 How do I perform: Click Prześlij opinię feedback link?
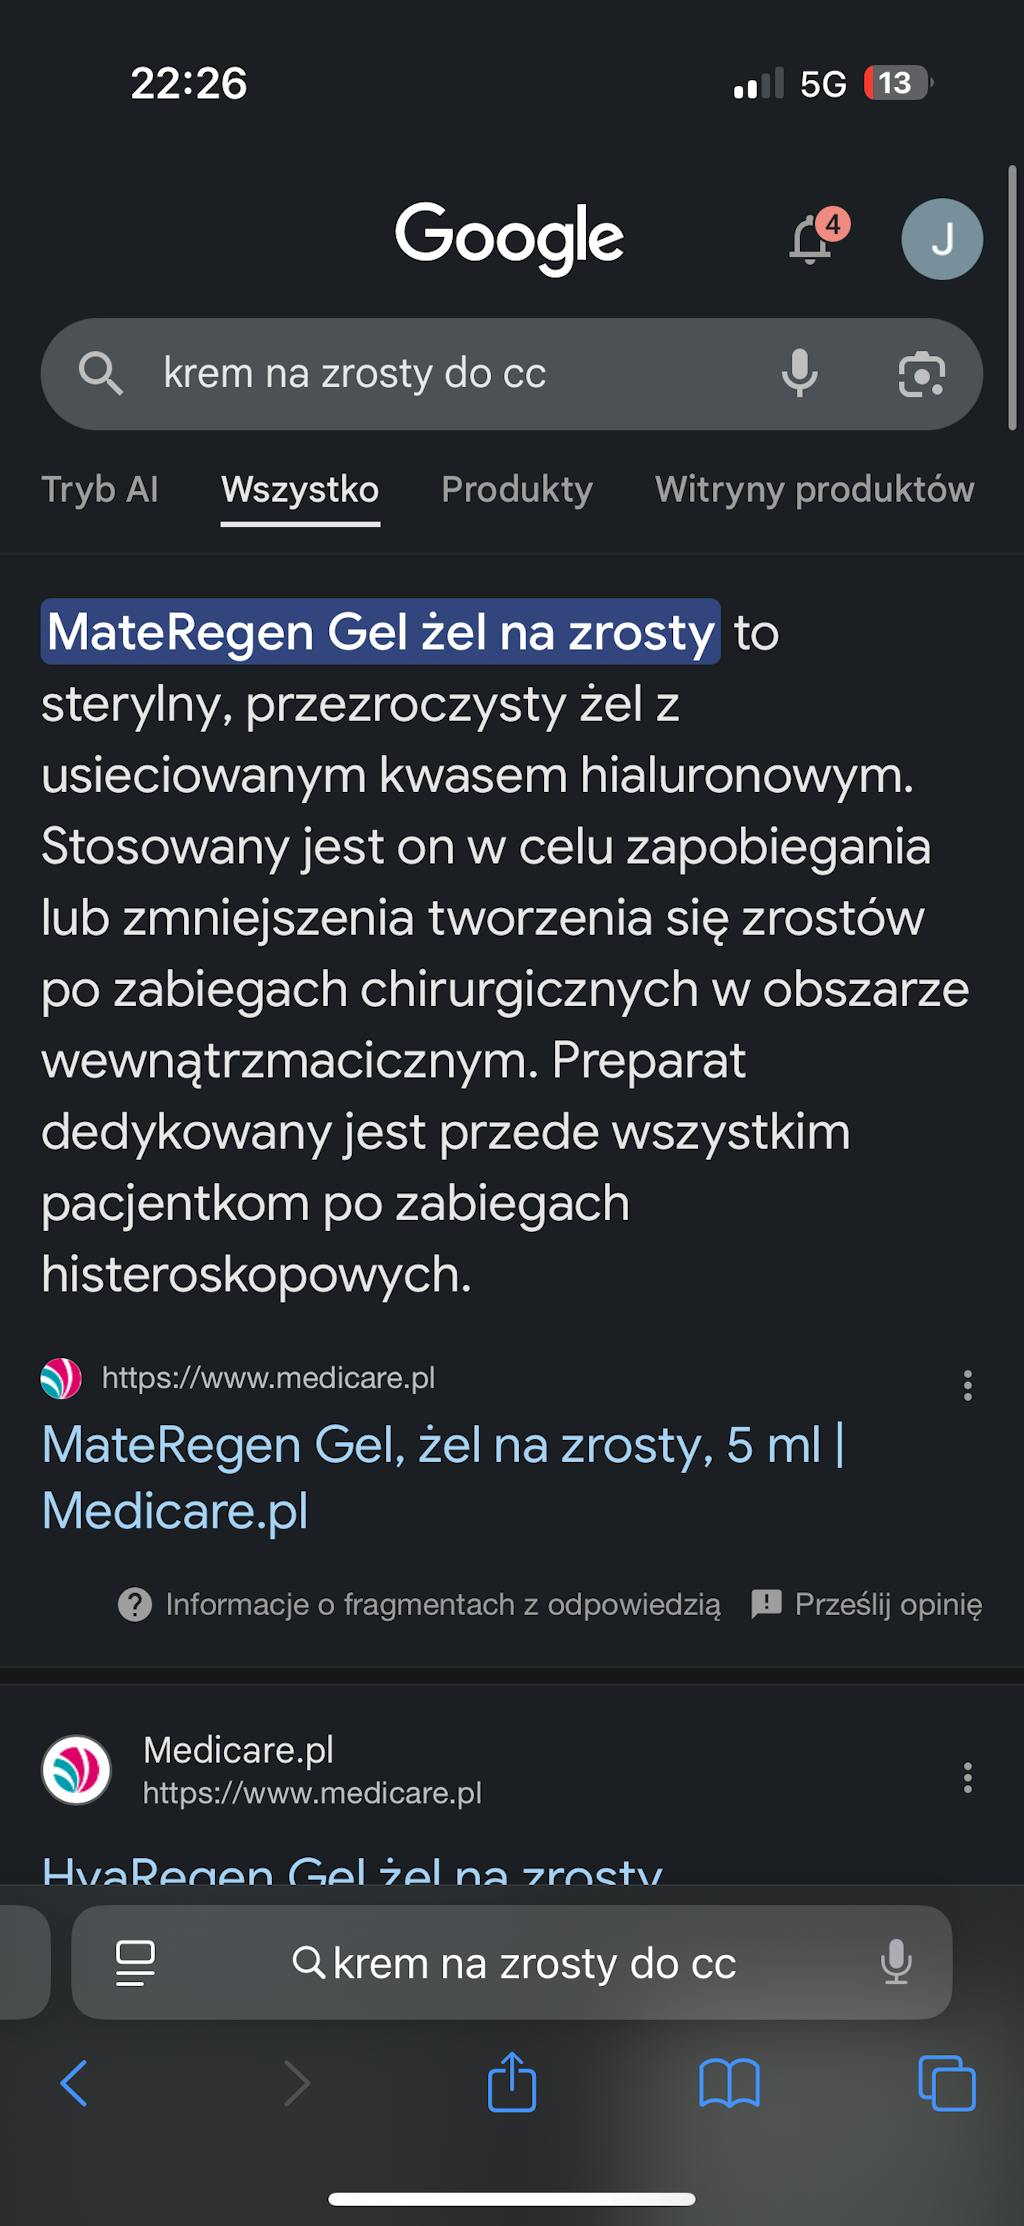click(868, 1604)
